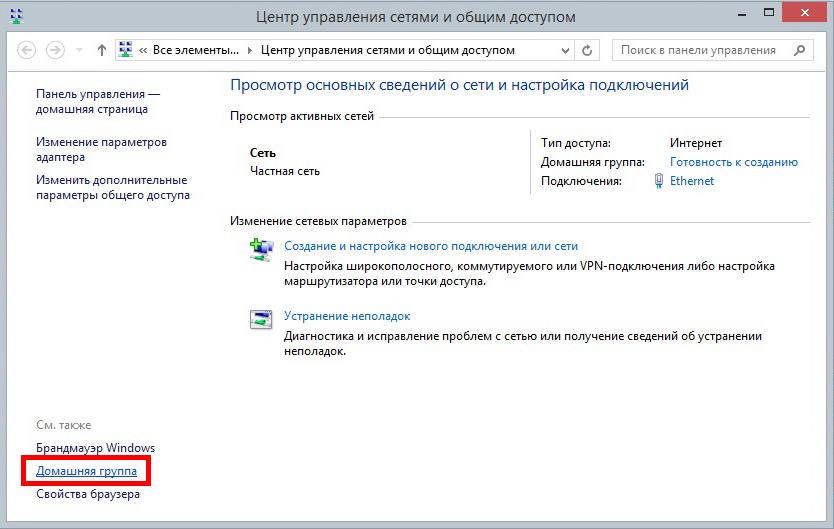Click the network icon in address bar
This screenshot has width=834, height=529.
(x=126, y=49)
